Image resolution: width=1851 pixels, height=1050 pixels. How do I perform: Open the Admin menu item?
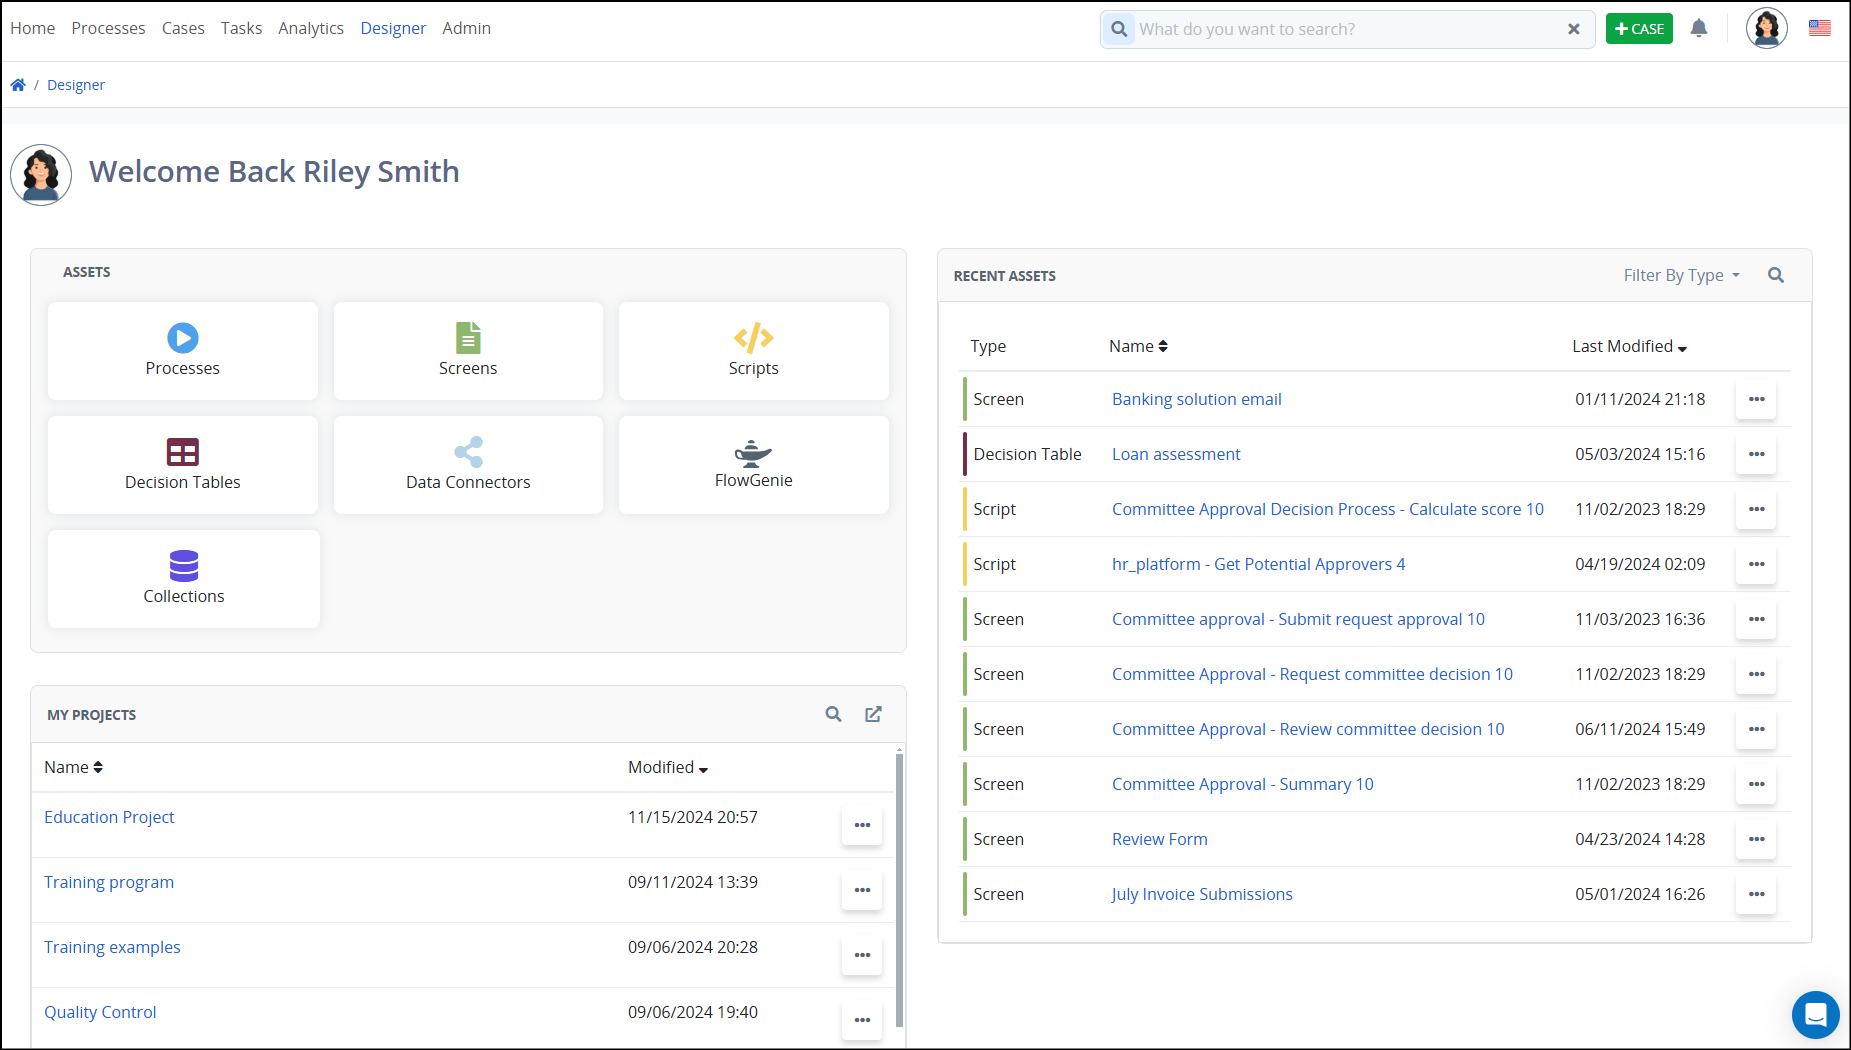(467, 28)
